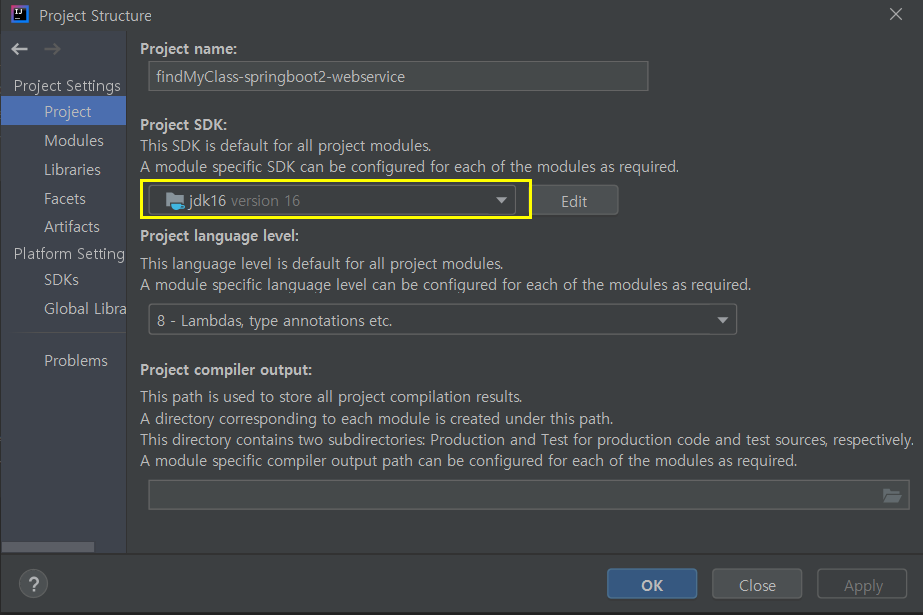Open the help question mark icon

pyautogui.click(x=34, y=584)
